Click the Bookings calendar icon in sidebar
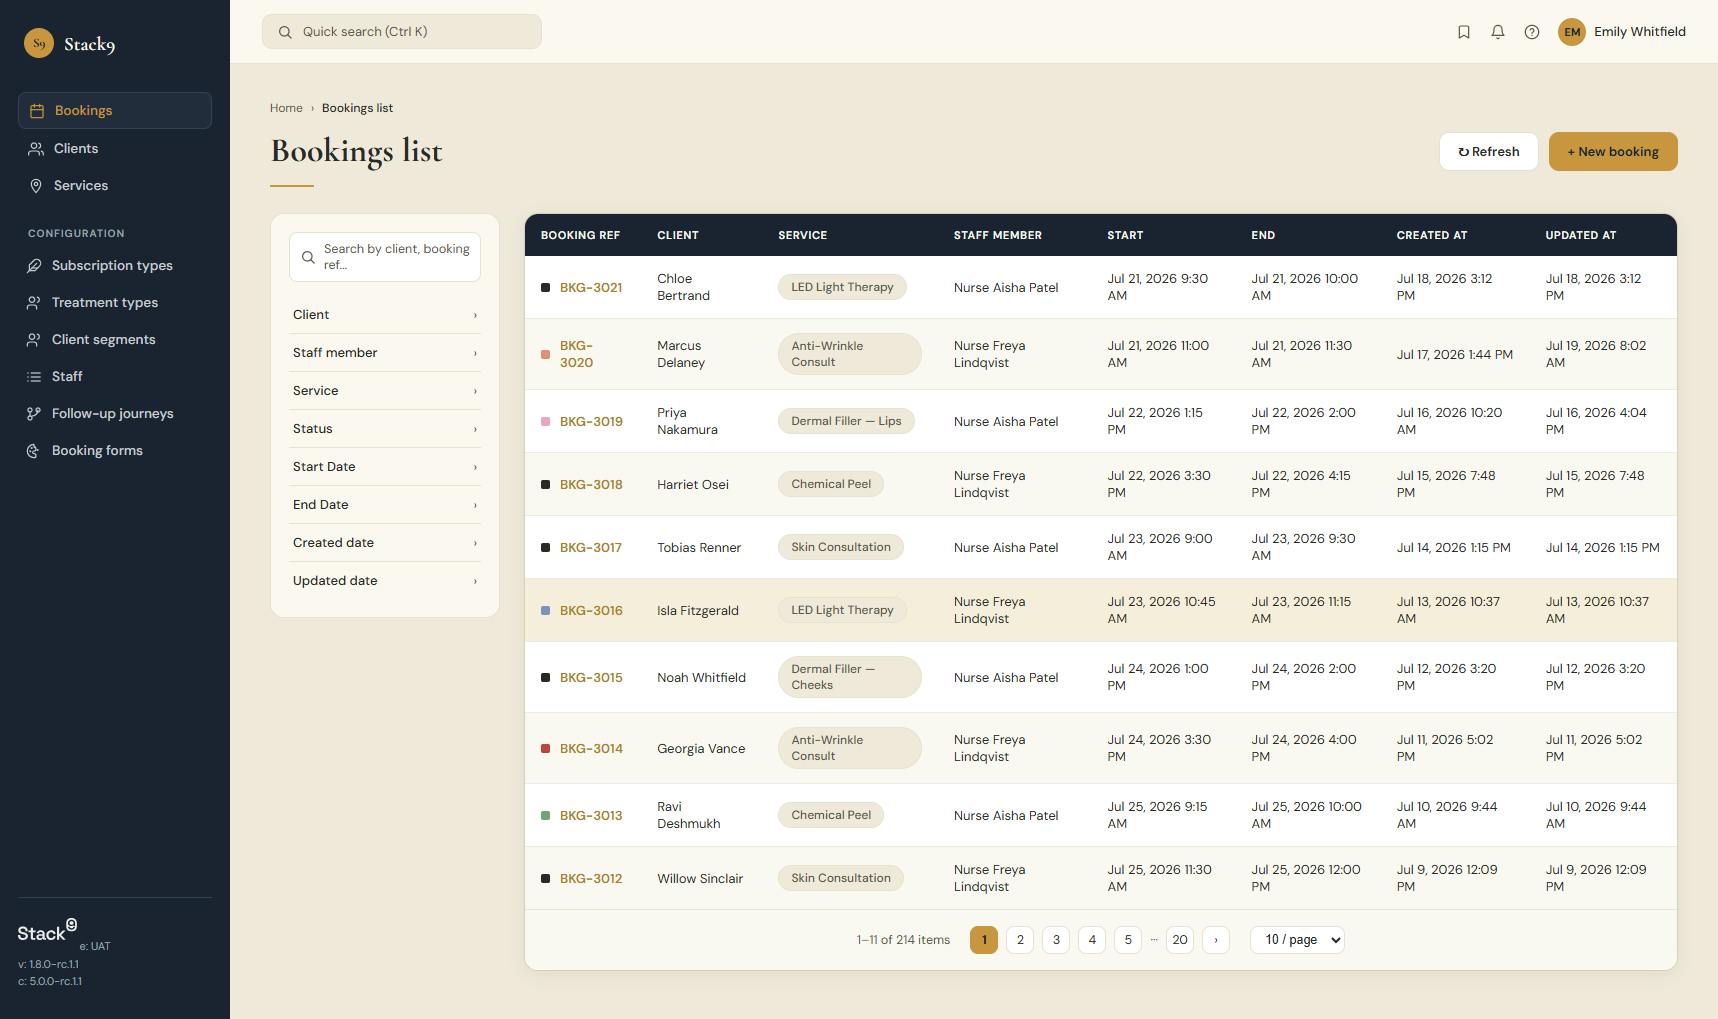This screenshot has height=1019, width=1718. 37,111
